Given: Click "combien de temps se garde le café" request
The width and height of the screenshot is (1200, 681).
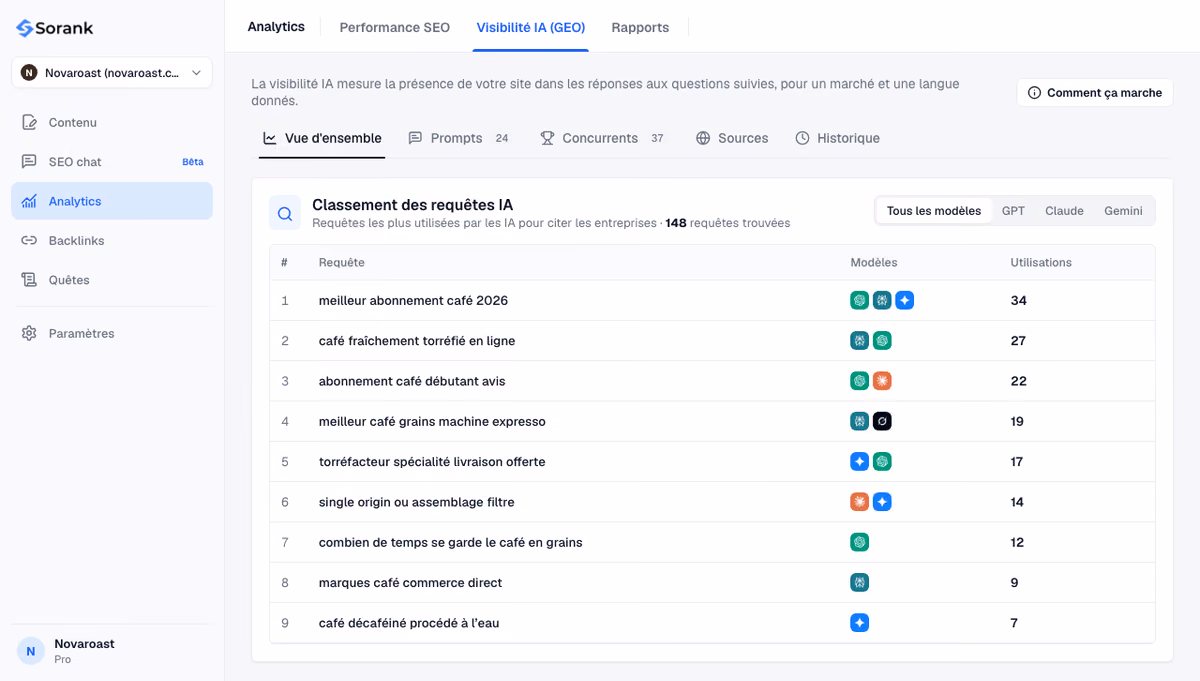Looking at the screenshot, I should click(451, 543).
